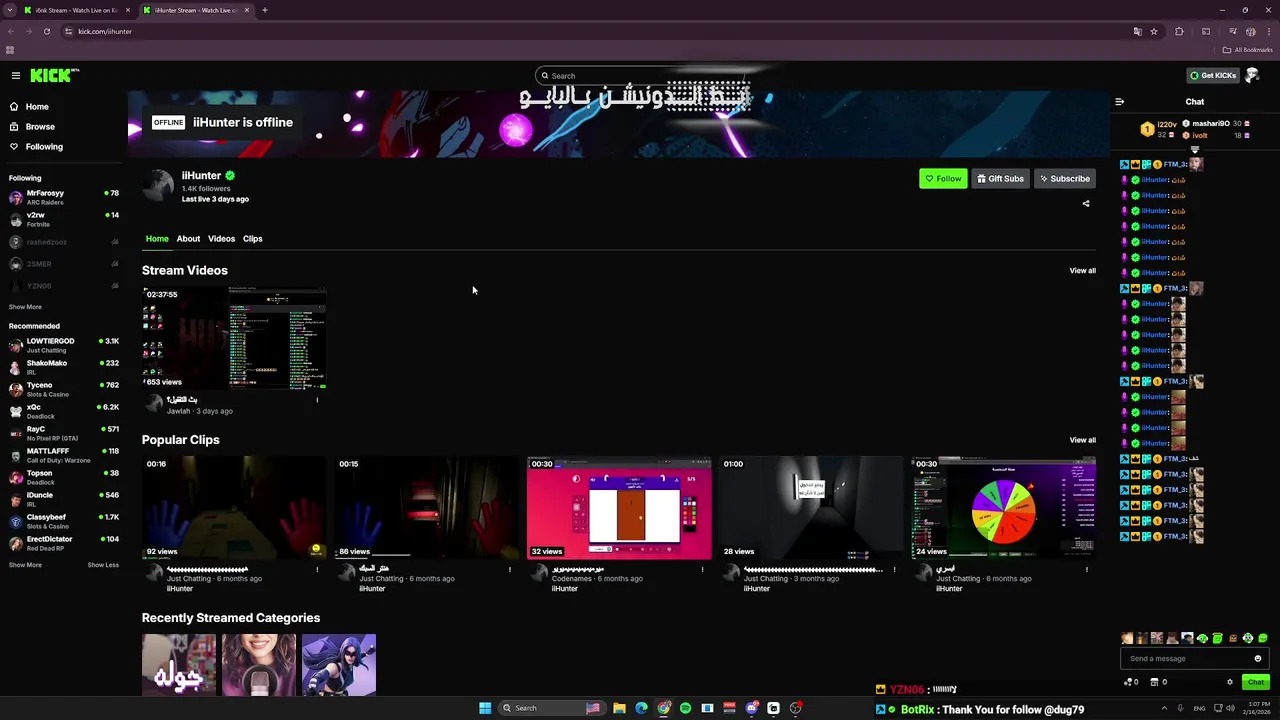Collapse the chat panel with the arrow icon
The width and height of the screenshot is (1280, 720).
[x=1119, y=102]
